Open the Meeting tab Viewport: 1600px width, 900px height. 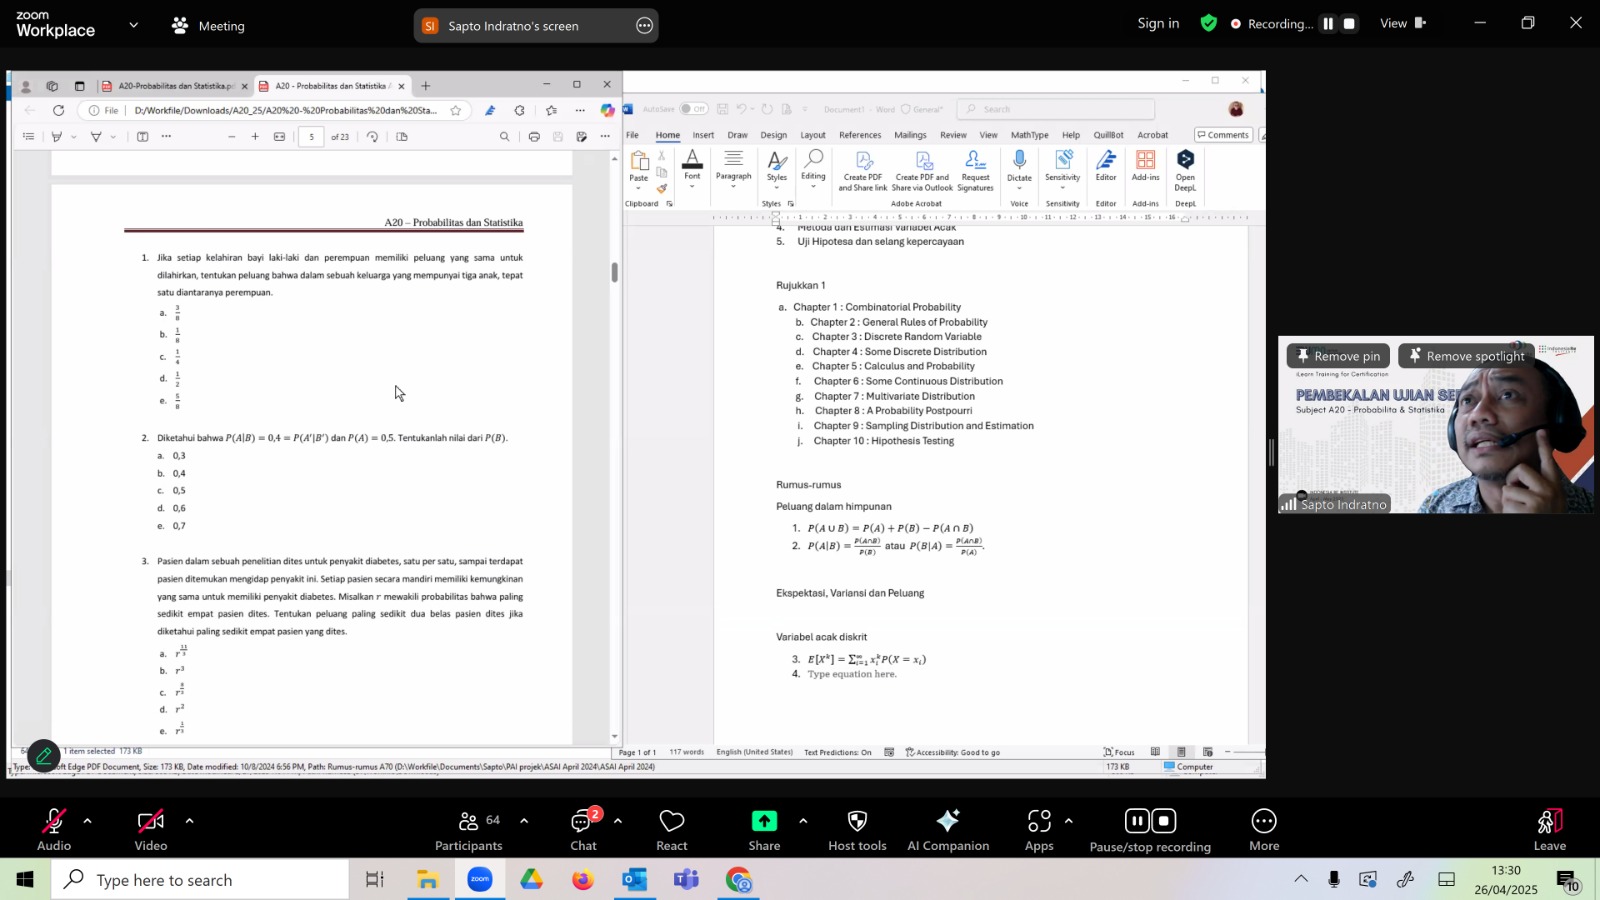point(208,26)
